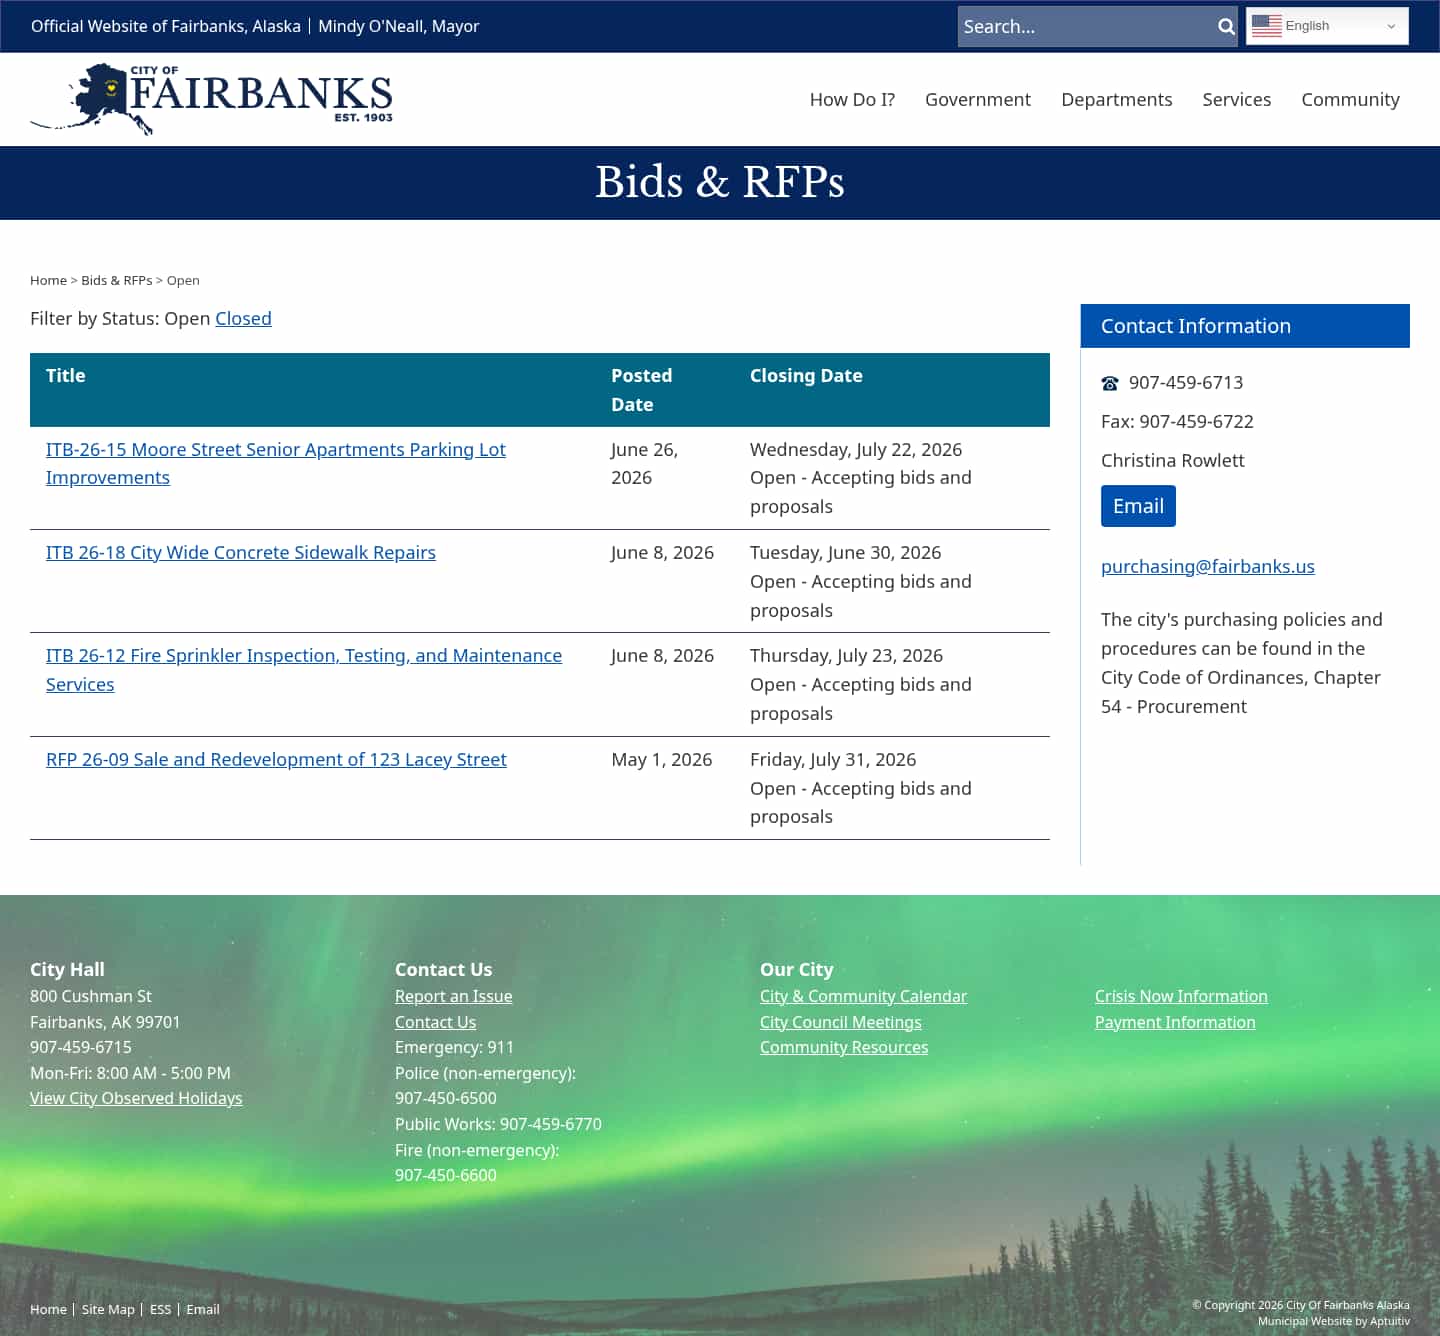Open ITB 26-18 Concrete Sidewalk Repairs bid

coord(241,553)
